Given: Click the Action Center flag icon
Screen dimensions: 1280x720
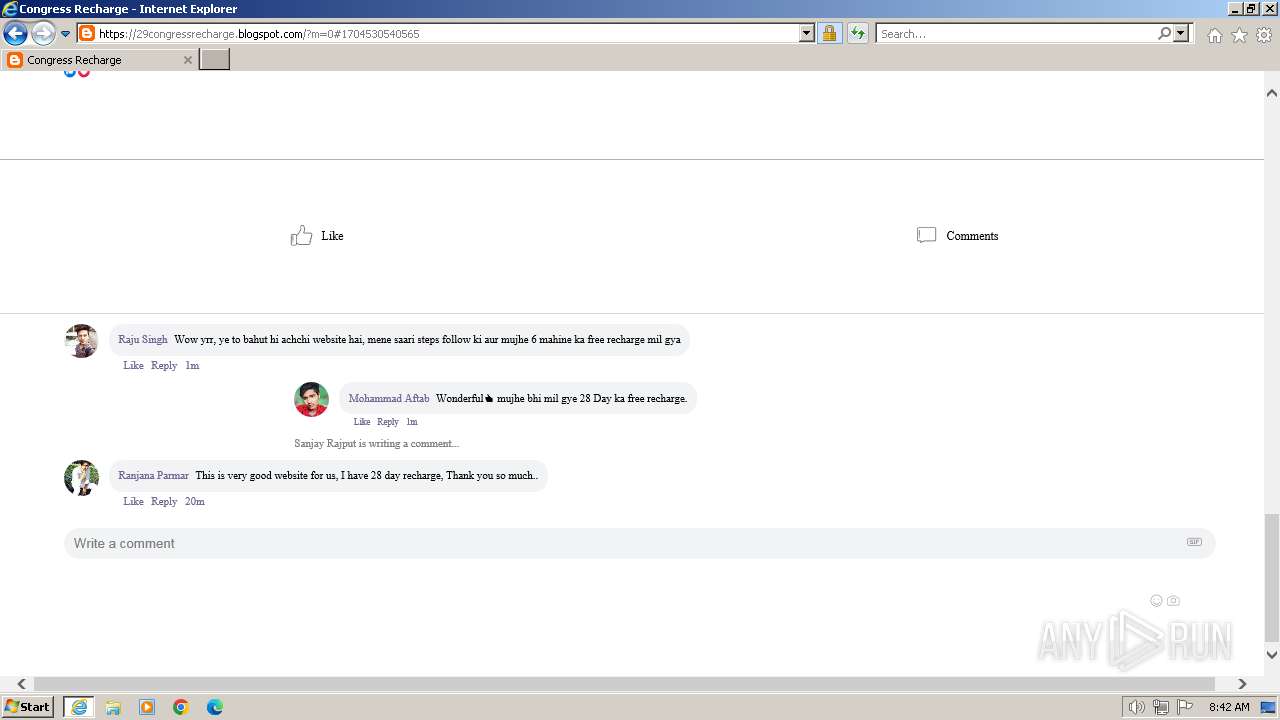Looking at the screenshot, I should pos(1185,707).
